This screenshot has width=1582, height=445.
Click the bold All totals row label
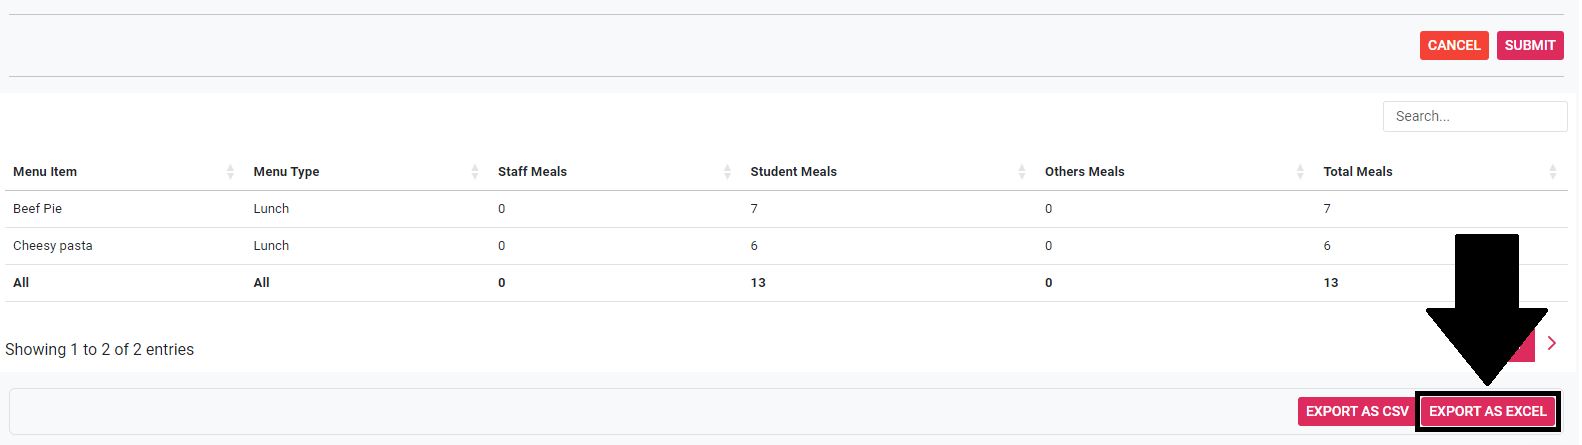pyautogui.click(x=21, y=283)
